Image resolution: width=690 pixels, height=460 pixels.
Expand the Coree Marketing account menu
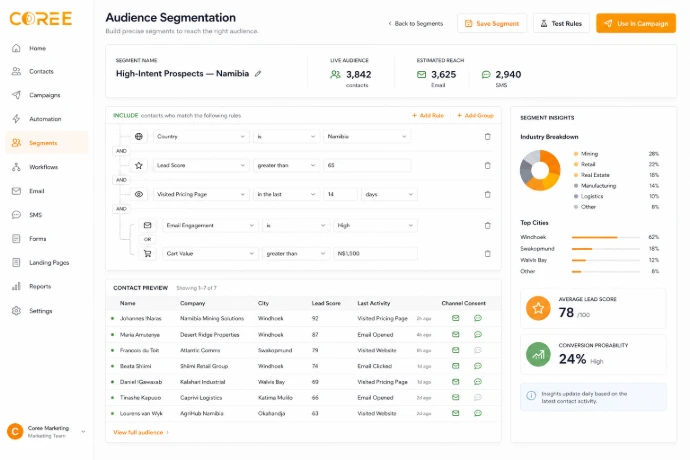click(83, 432)
